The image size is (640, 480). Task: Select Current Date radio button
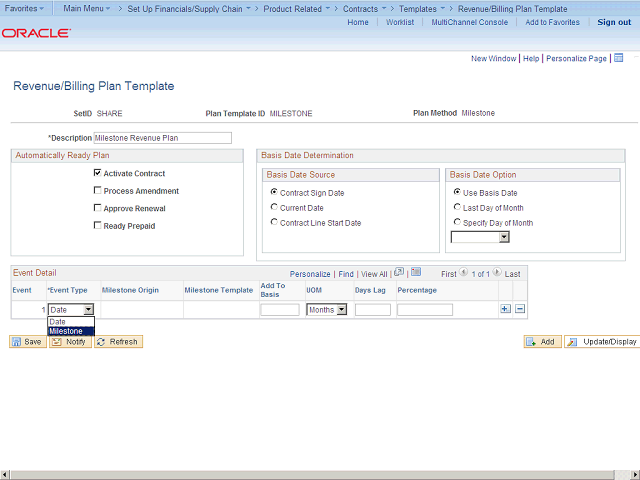(274, 207)
